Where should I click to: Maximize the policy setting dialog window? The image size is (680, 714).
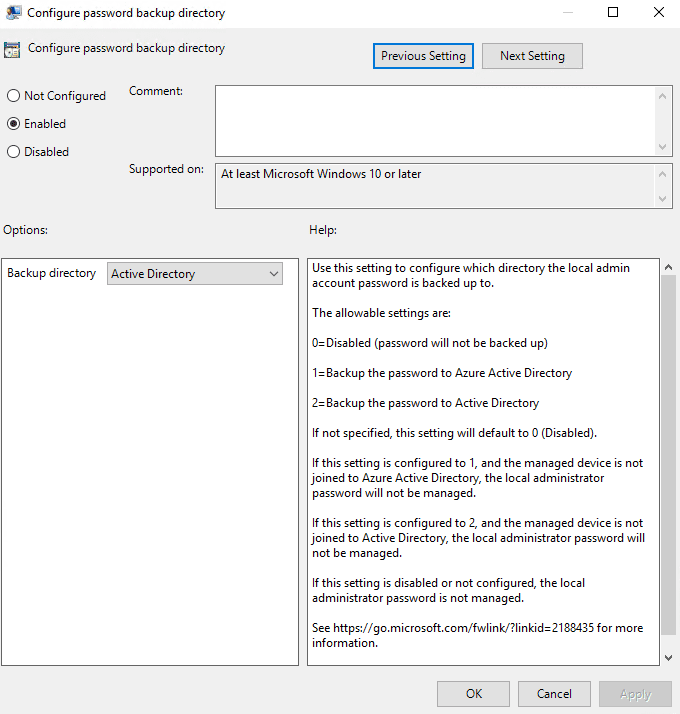point(613,13)
